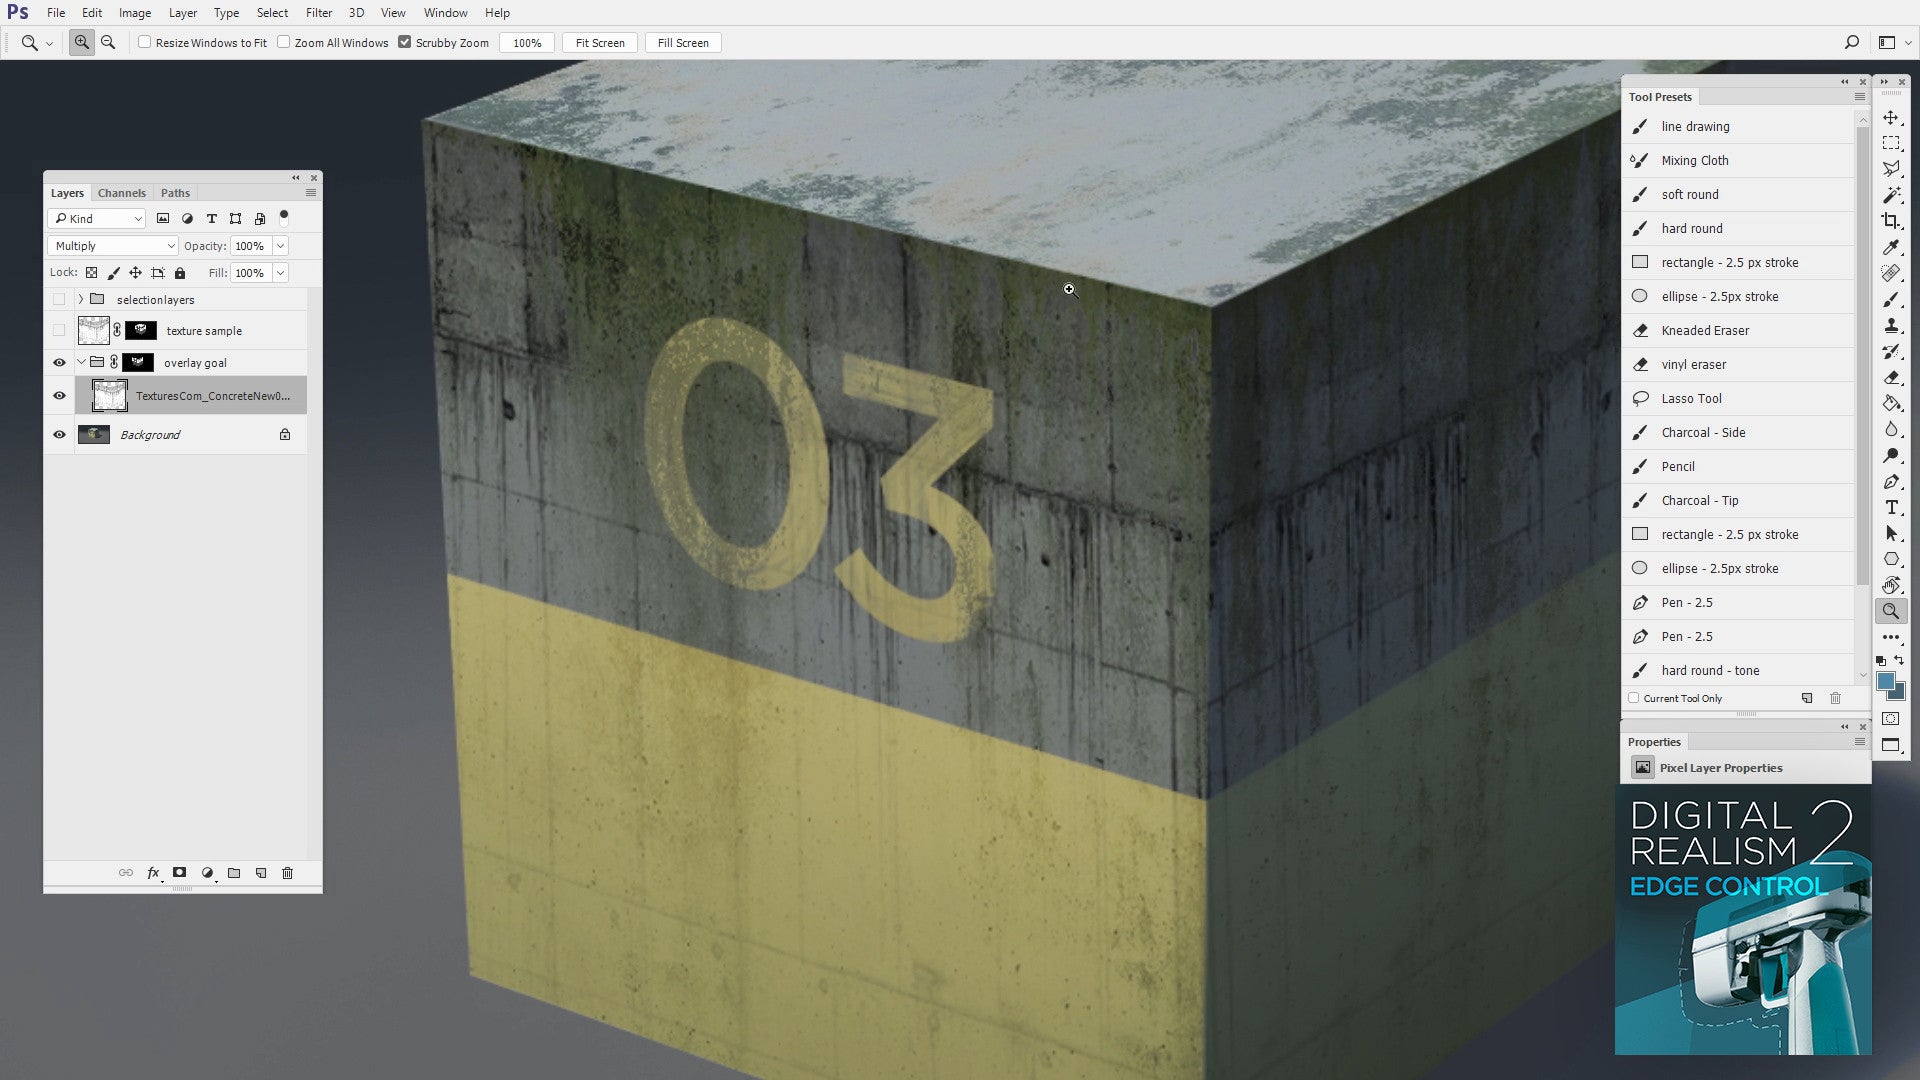Select the Crop tool
The height and width of the screenshot is (1080, 1920).
point(1890,221)
